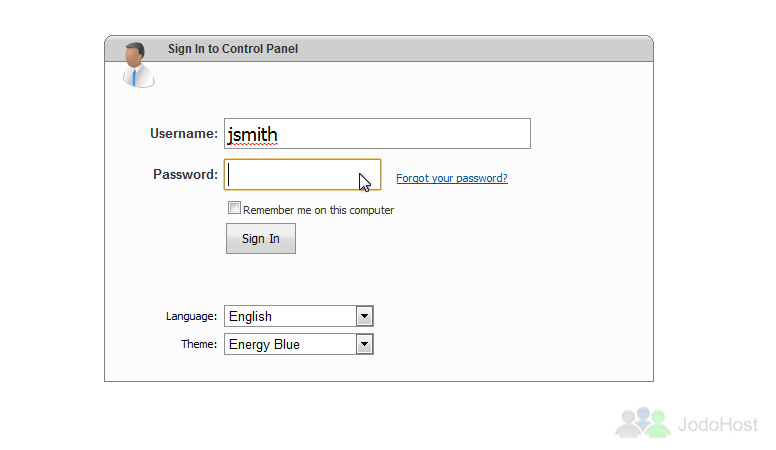Screen dimensions: 776x450
Task: Click the Theme label
Action: [x=199, y=344]
